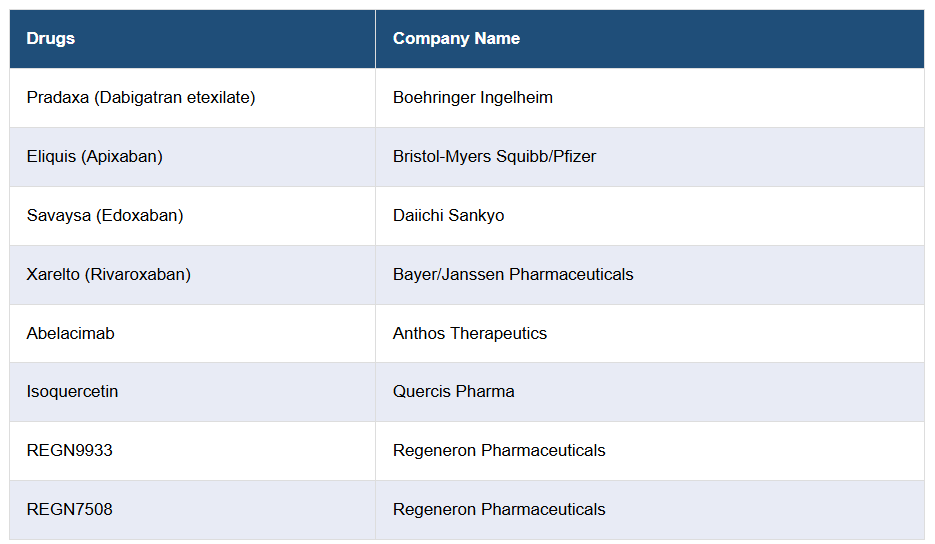Select the Xarelto (Rivaroxaban) drug cell

click(x=109, y=275)
